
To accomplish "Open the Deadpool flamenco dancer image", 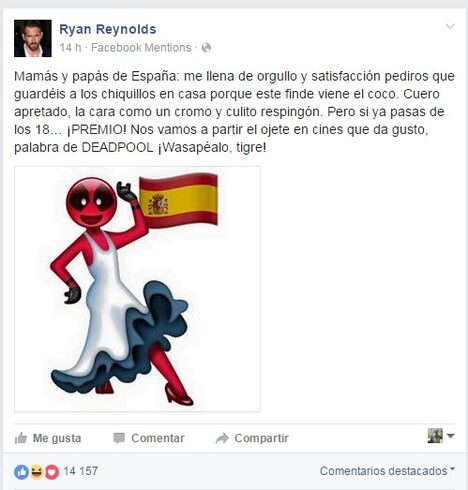I will 137,289.
